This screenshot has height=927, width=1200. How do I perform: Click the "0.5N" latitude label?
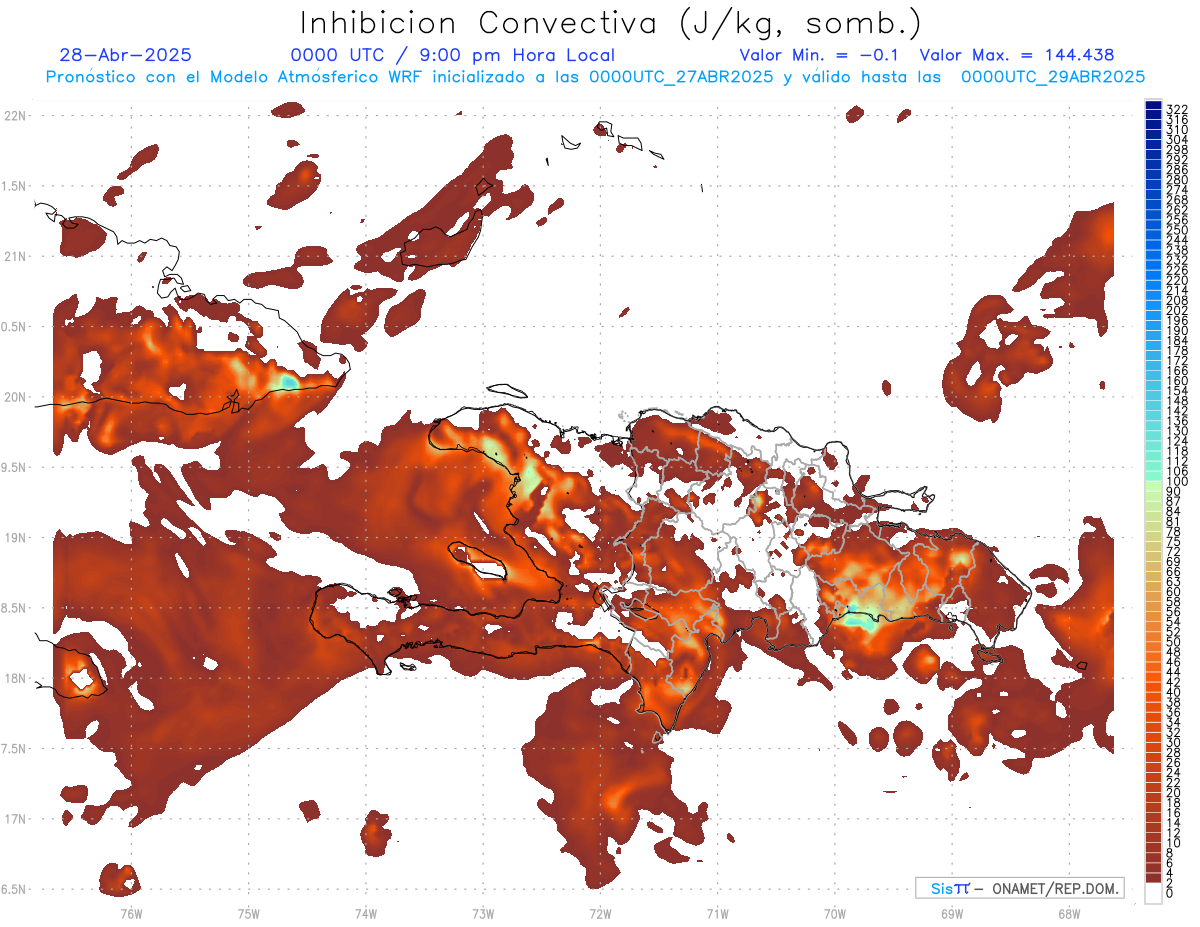pyautogui.click(x=14, y=327)
